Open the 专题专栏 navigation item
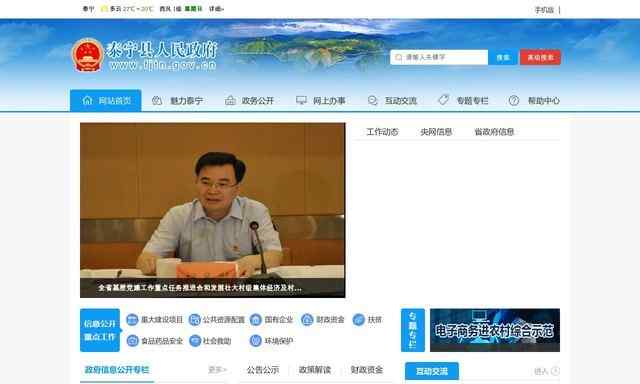The image size is (640, 384). (463, 100)
